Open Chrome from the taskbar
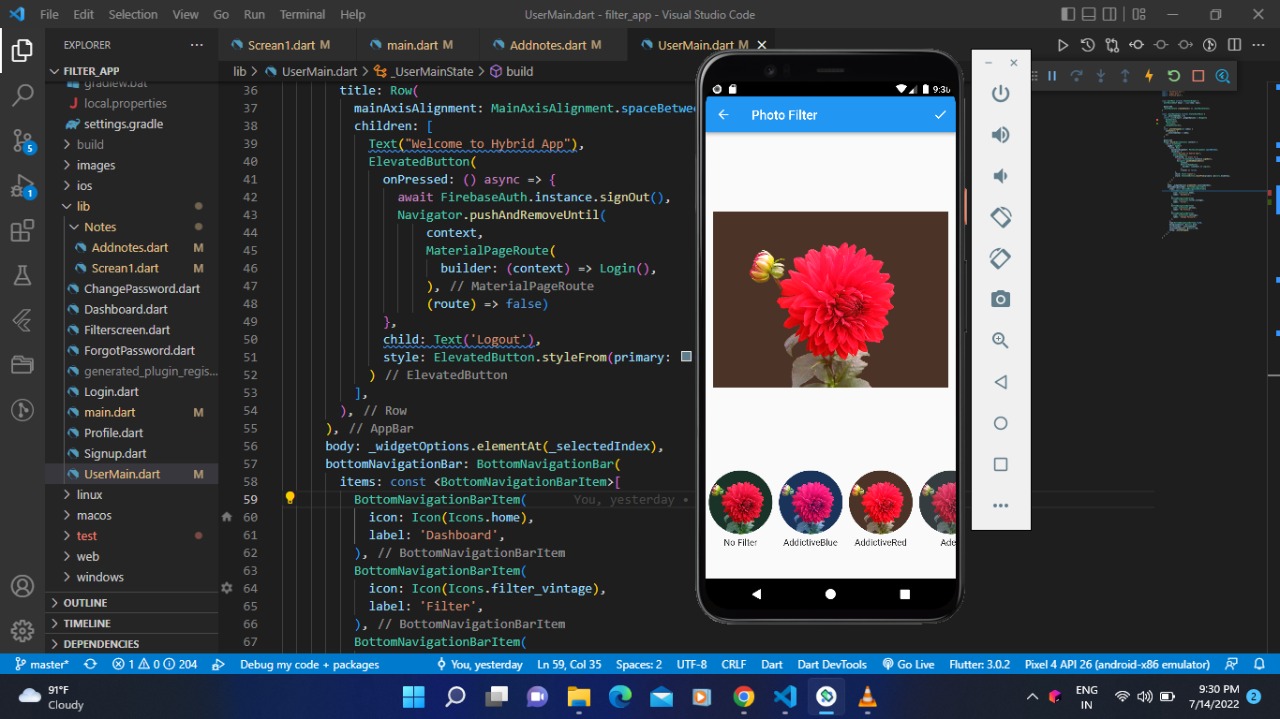 coord(743,696)
